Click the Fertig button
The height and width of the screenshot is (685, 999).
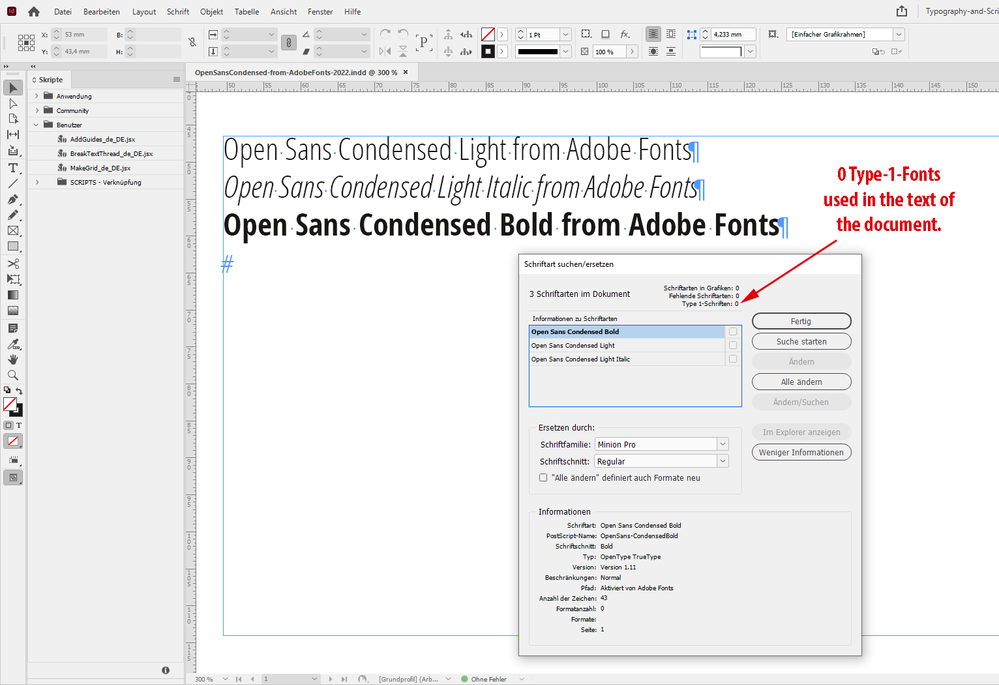[800, 321]
